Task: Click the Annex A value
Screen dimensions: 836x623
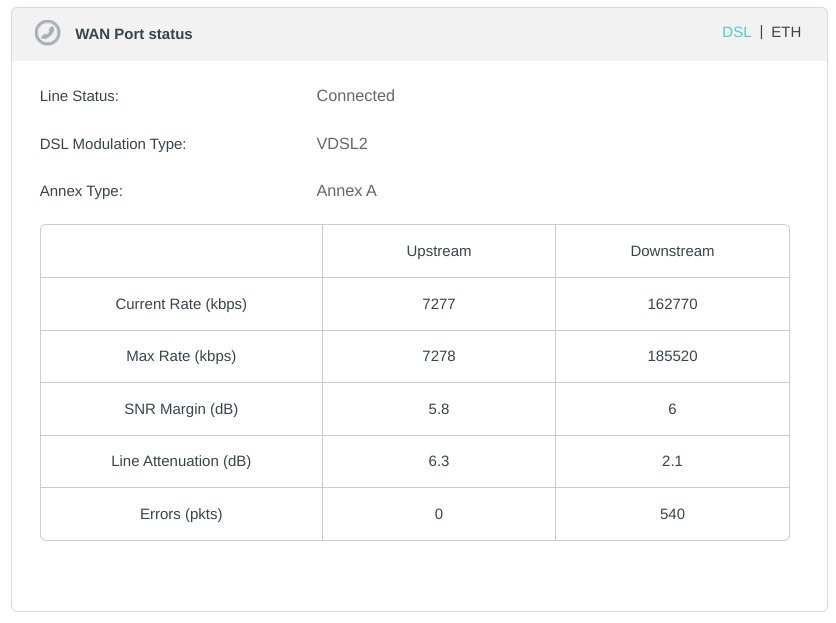Action: 346,191
